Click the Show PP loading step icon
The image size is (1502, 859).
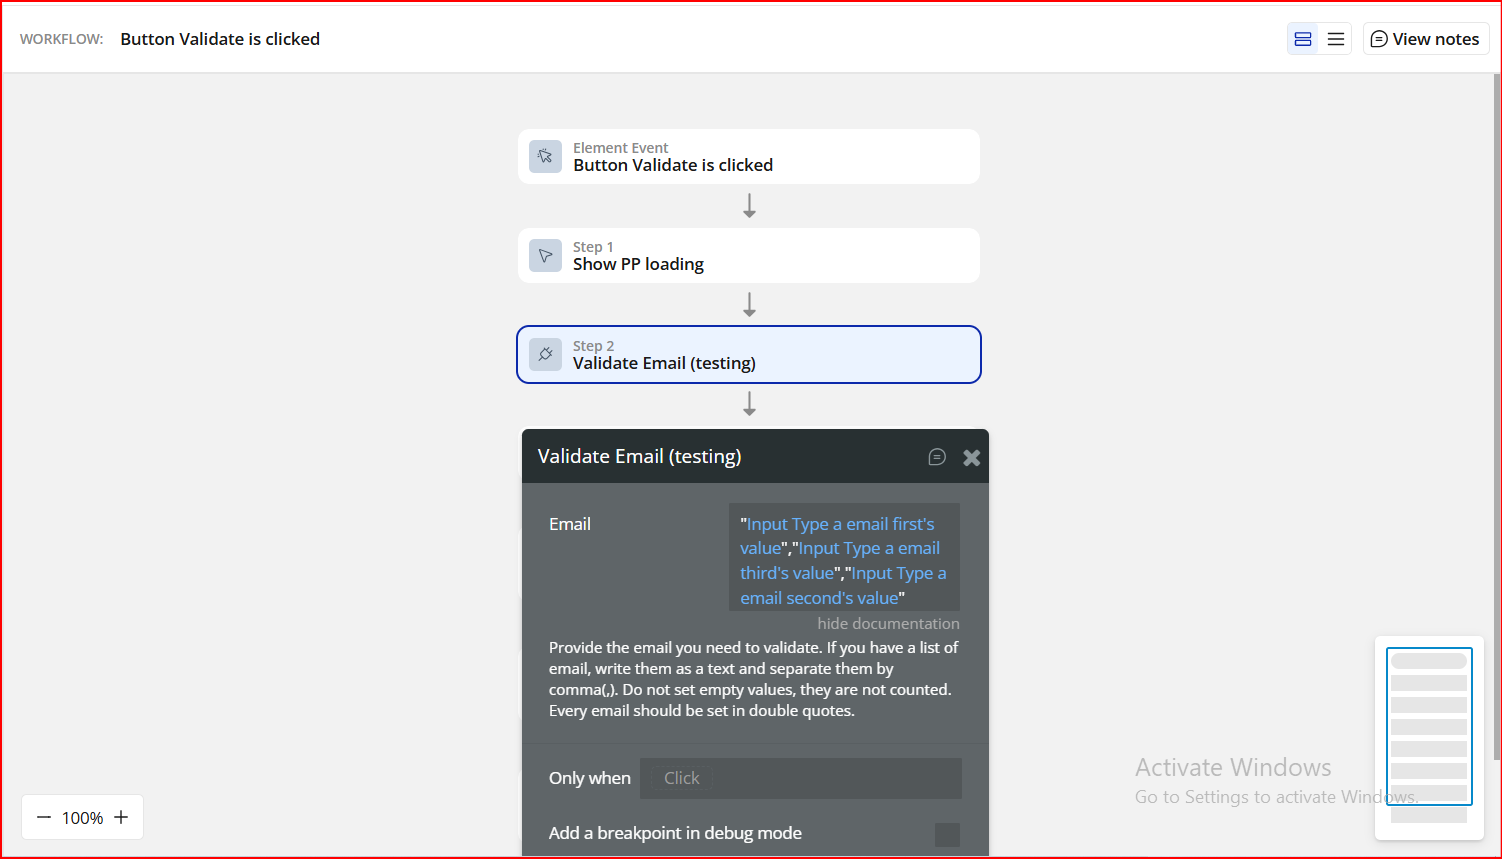tap(545, 255)
